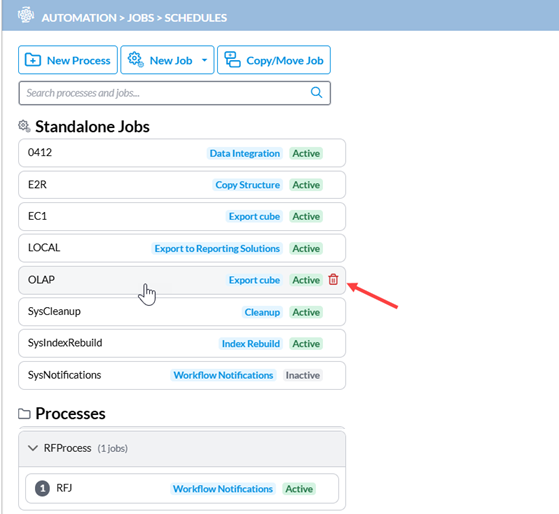The image size is (559, 514).
Task: Click the Processes folder icon
Action: pyautogui.click(x=24, y=413)
